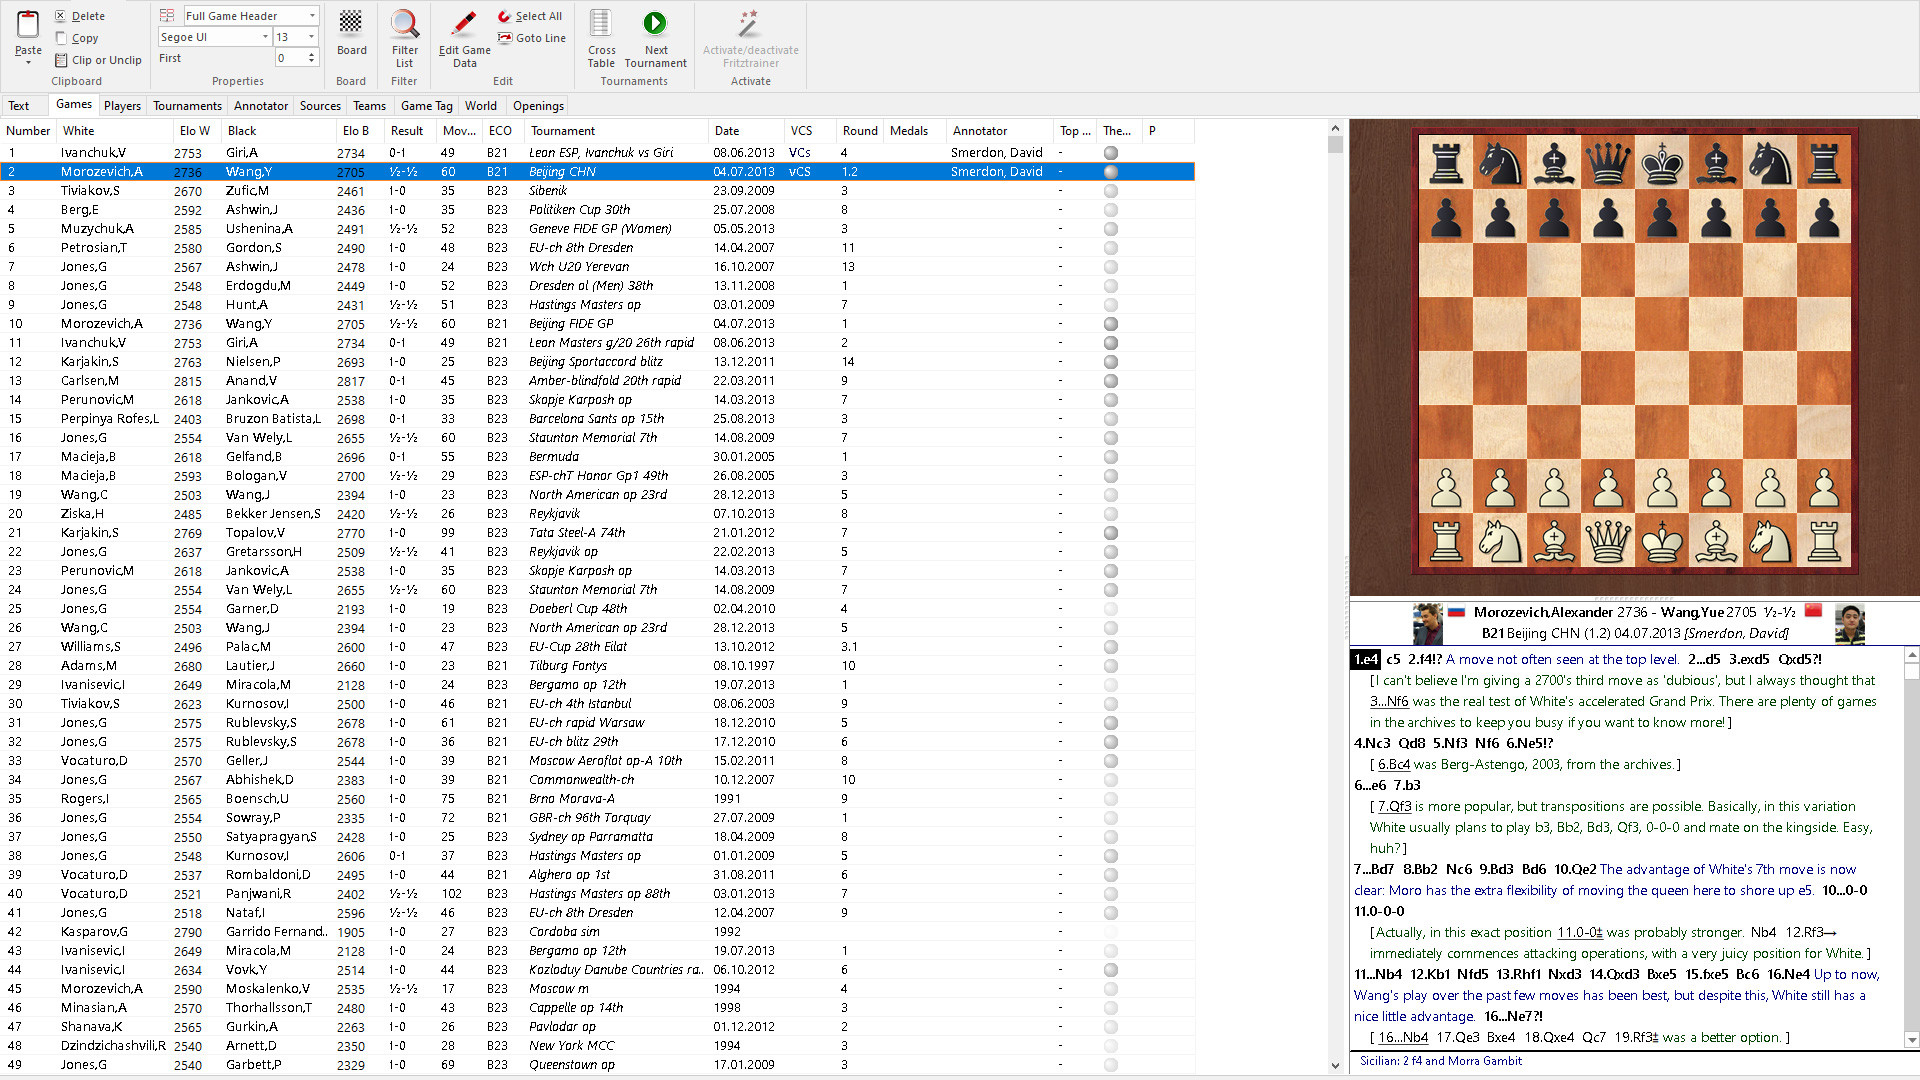Expand the Font Size dropdown showing 13

pyautogui.click(x=309, y=37)
